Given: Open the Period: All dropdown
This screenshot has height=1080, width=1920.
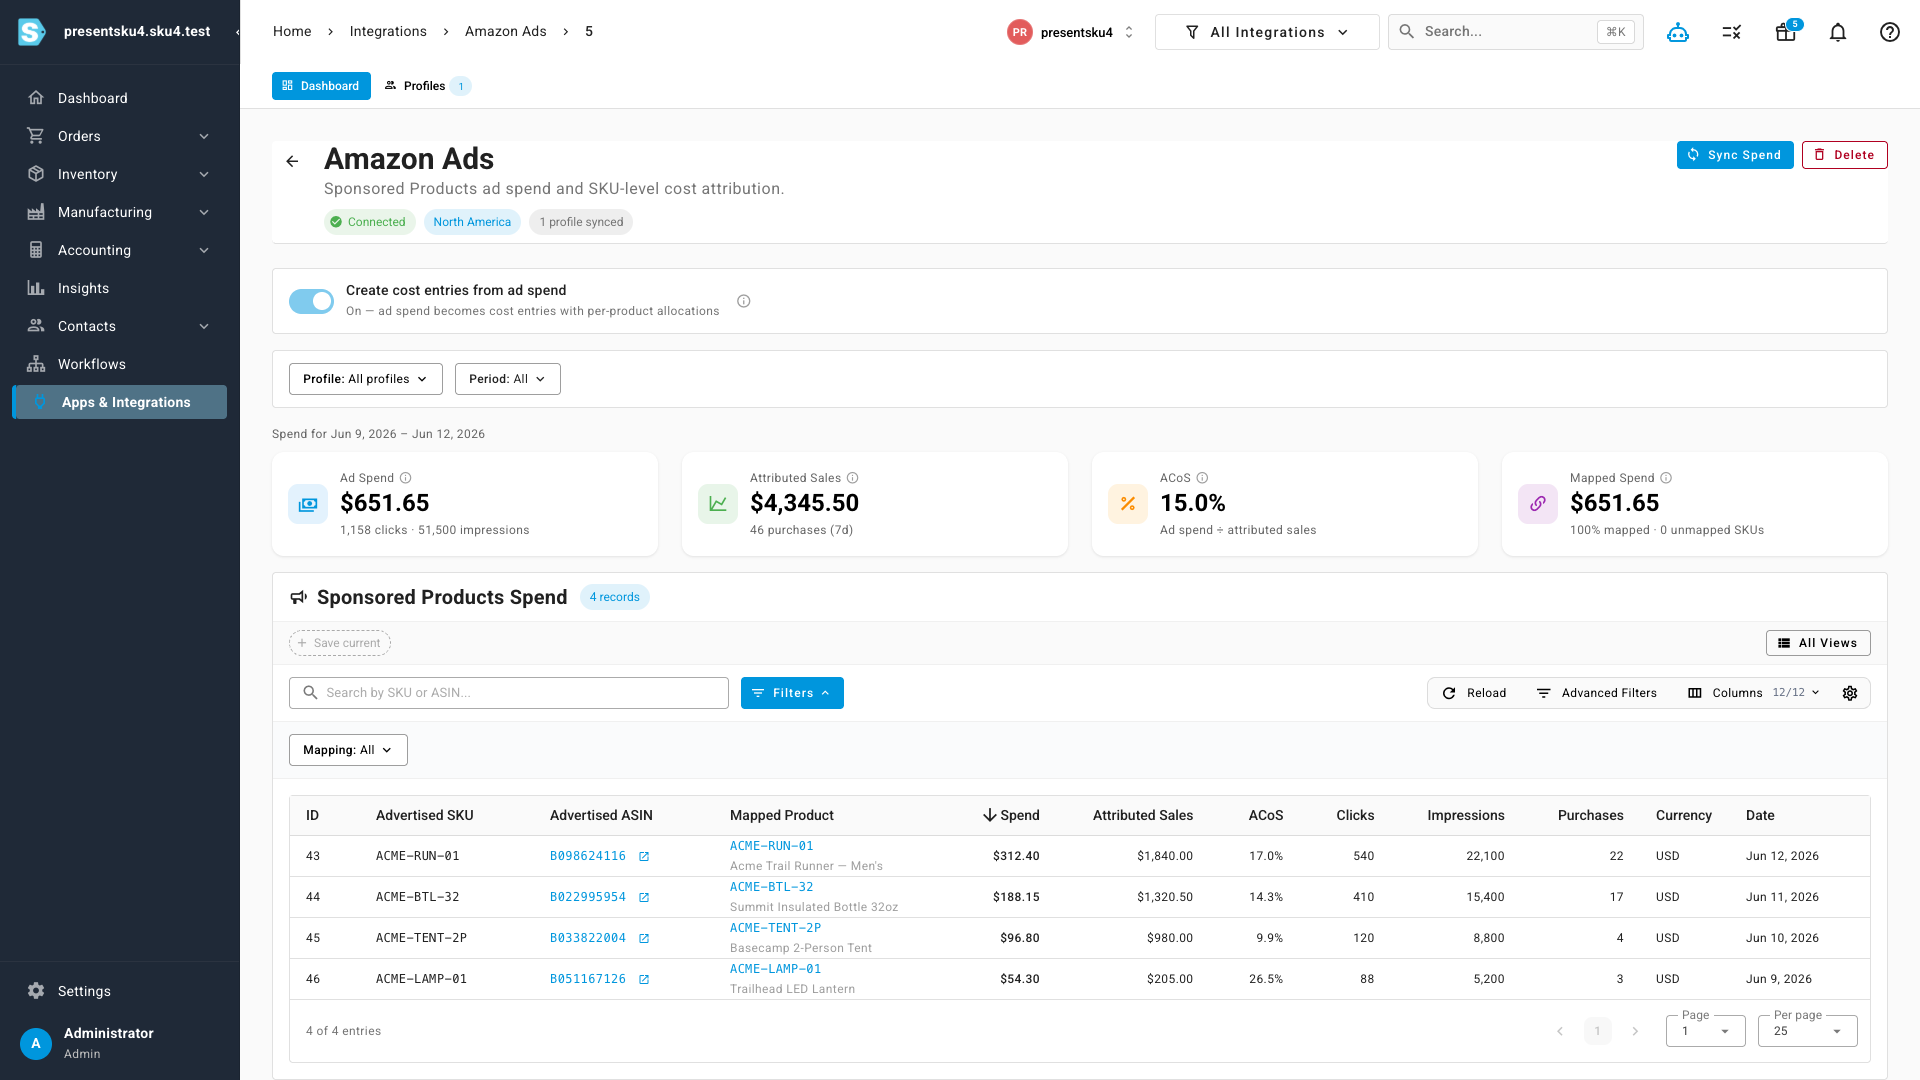Looking at the screenshot, I should coord(508,379).
